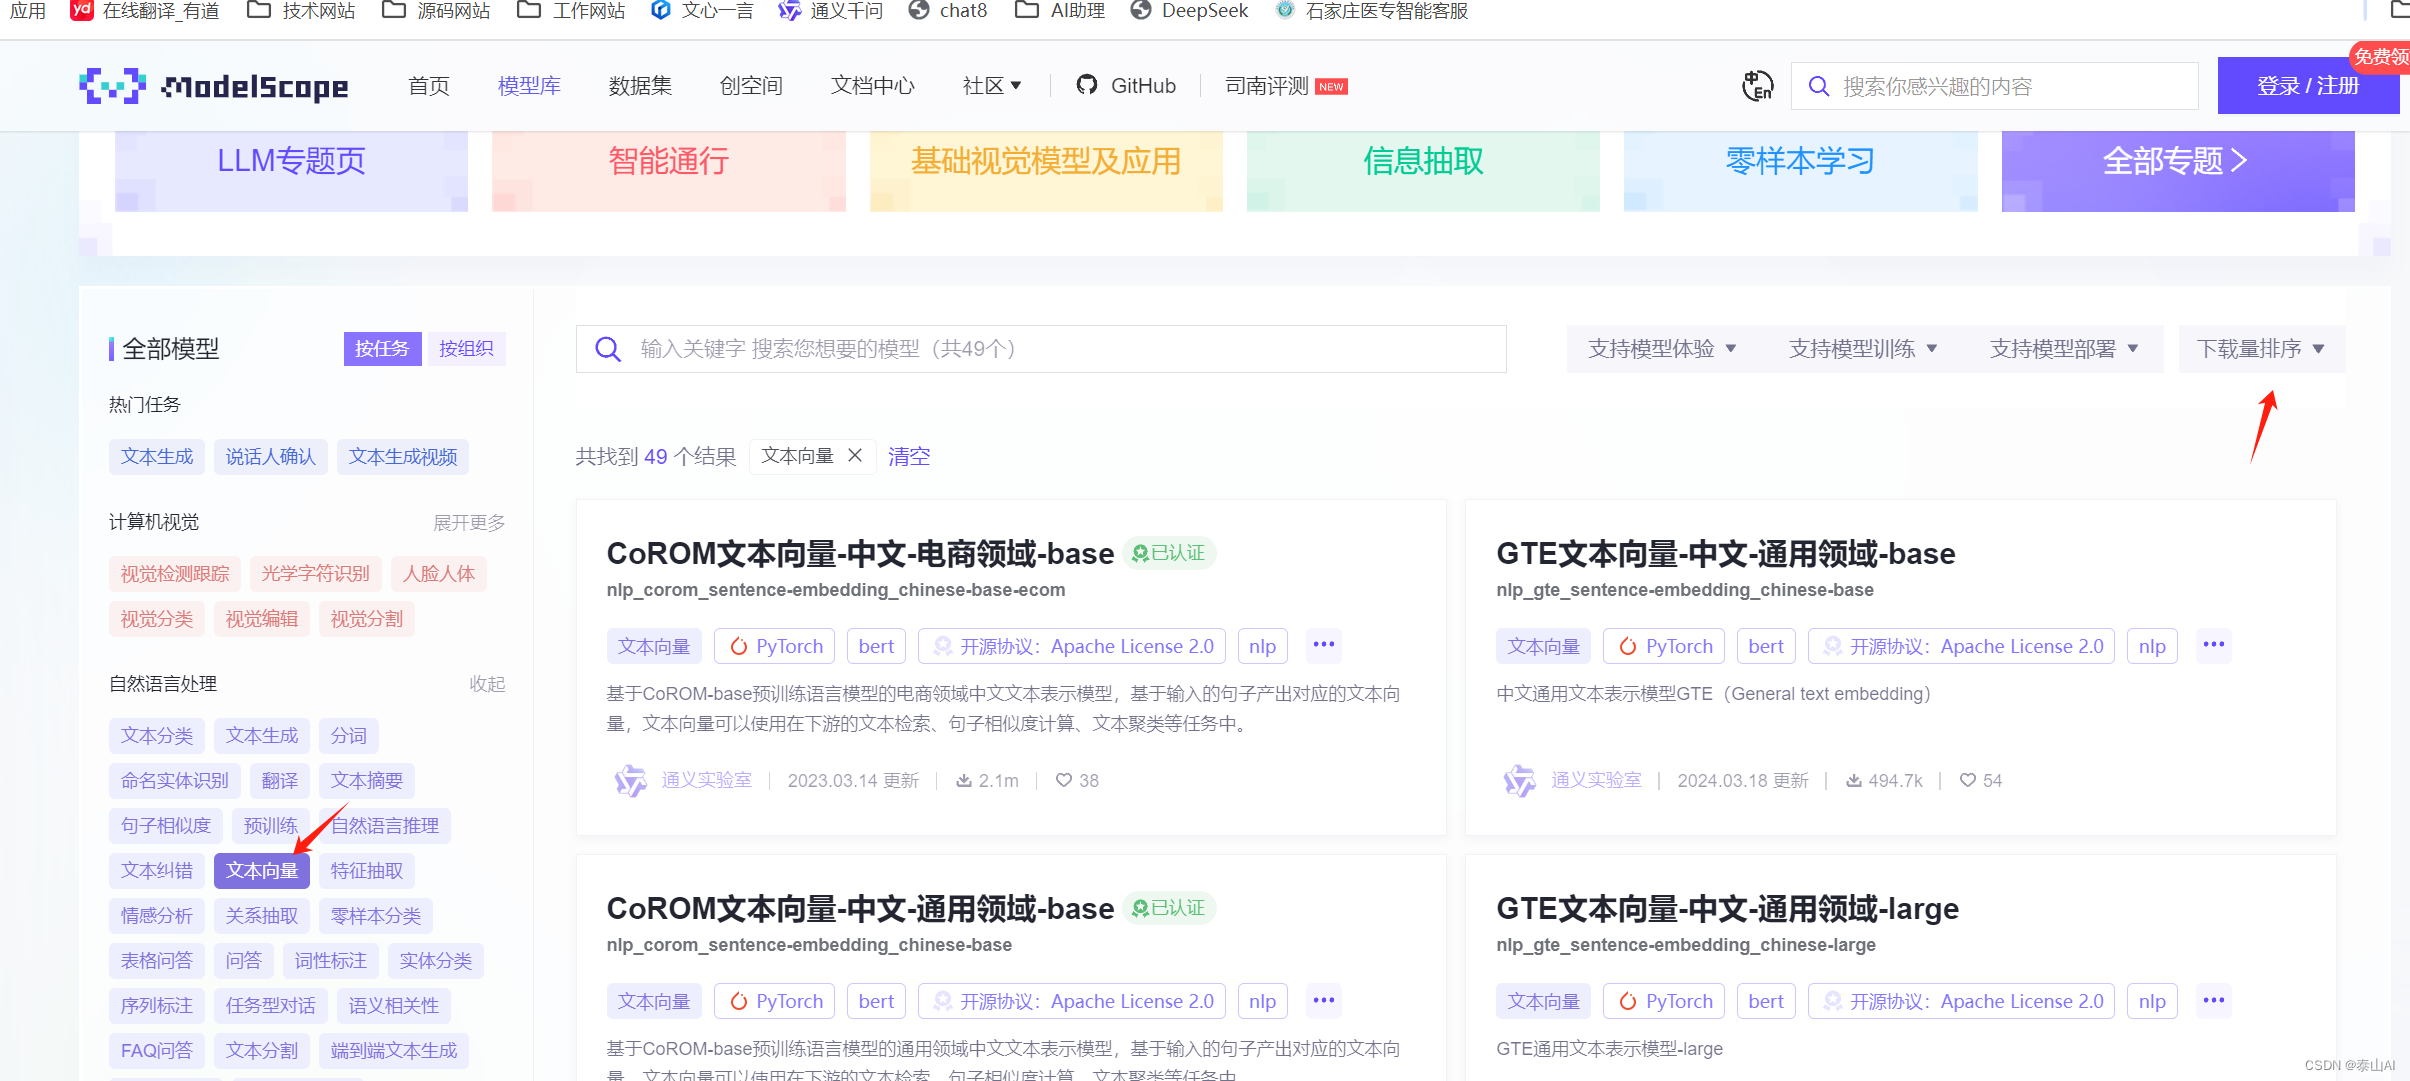Click the 登录 / 注册 button
2410x1081 pixels.
2308,86
